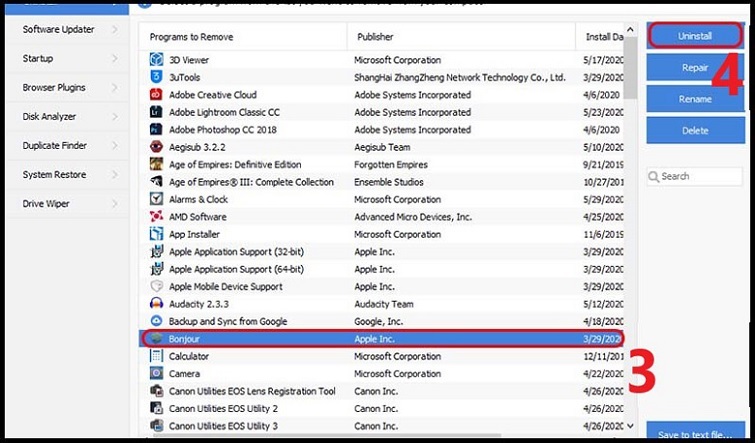
Task: Click the Adobe Creative Cloud icon
Action: pos(156,94)
